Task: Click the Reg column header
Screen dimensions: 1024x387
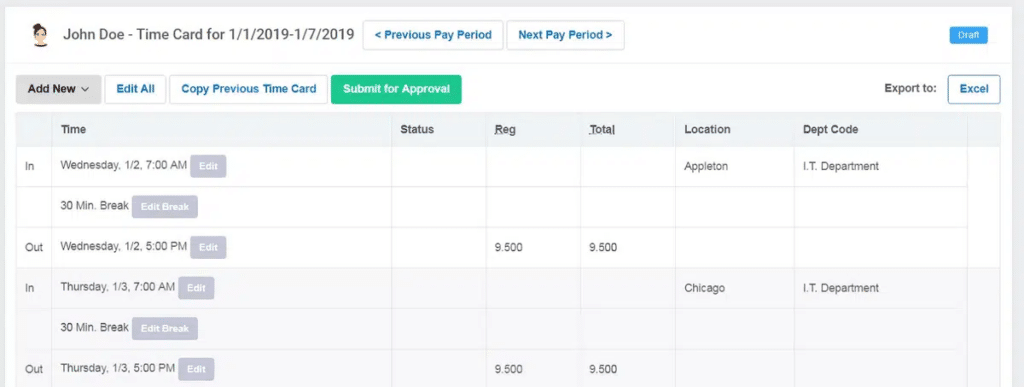Action: (505, 129)
